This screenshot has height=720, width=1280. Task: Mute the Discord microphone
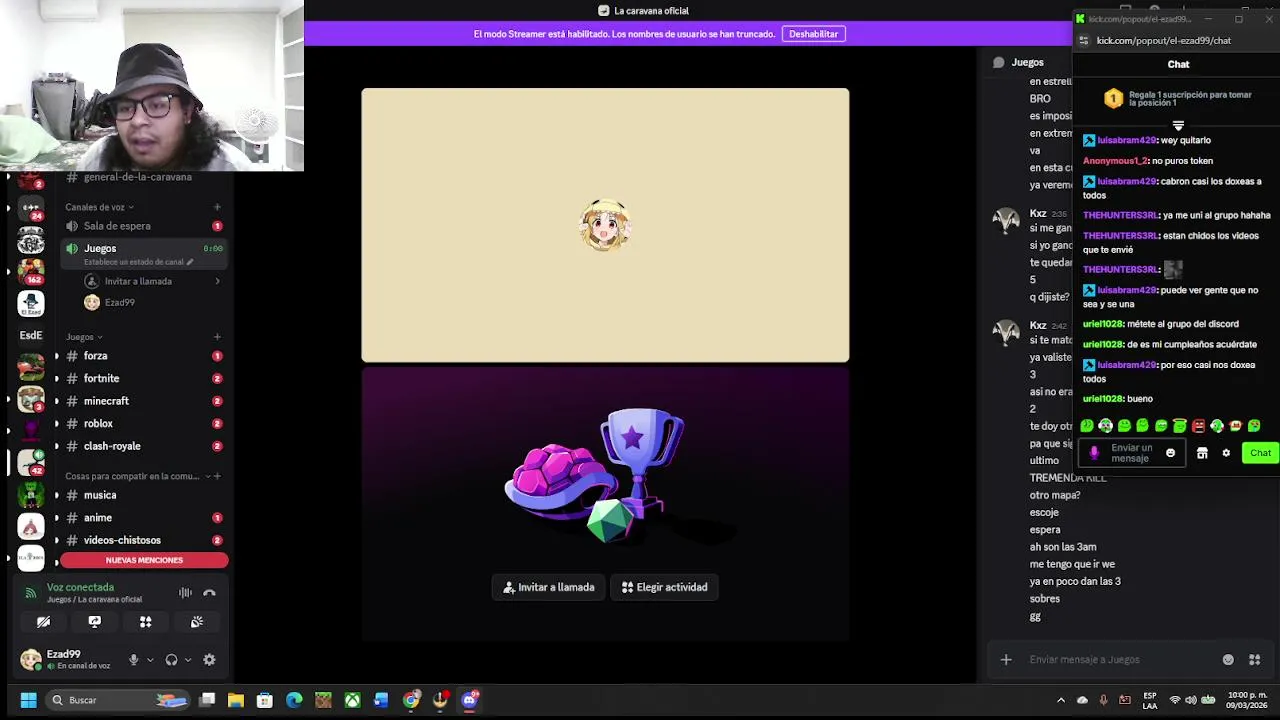point(133,660)
